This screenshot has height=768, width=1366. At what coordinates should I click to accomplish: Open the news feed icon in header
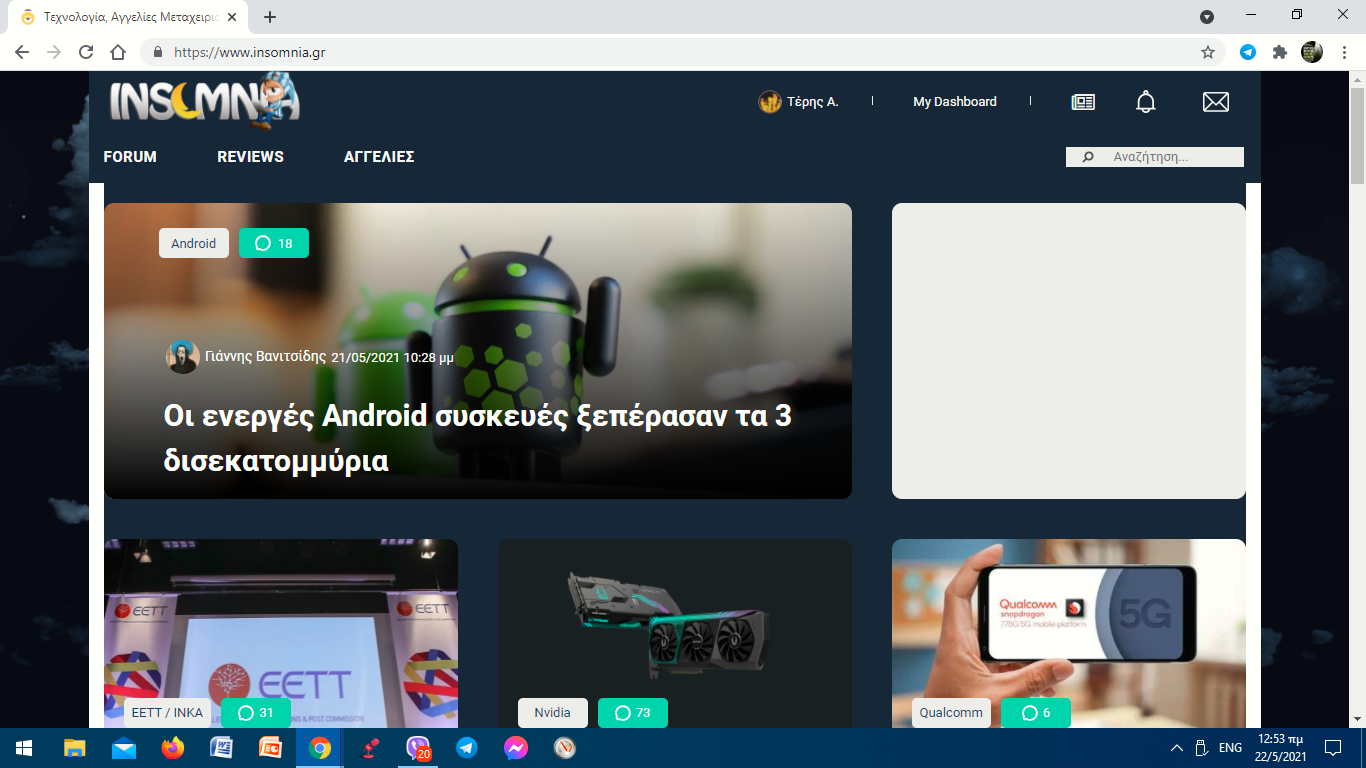coord(1083,102)
